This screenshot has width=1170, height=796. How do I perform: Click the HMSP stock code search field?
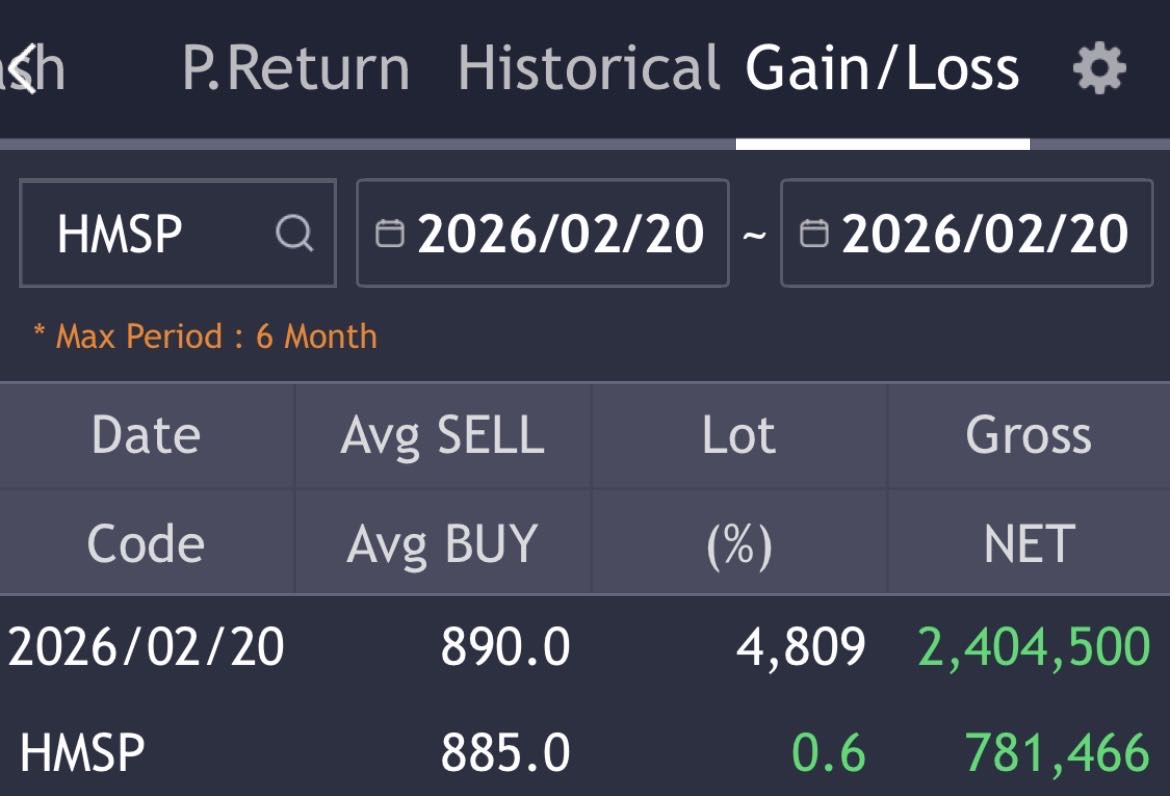pos(150,234)
